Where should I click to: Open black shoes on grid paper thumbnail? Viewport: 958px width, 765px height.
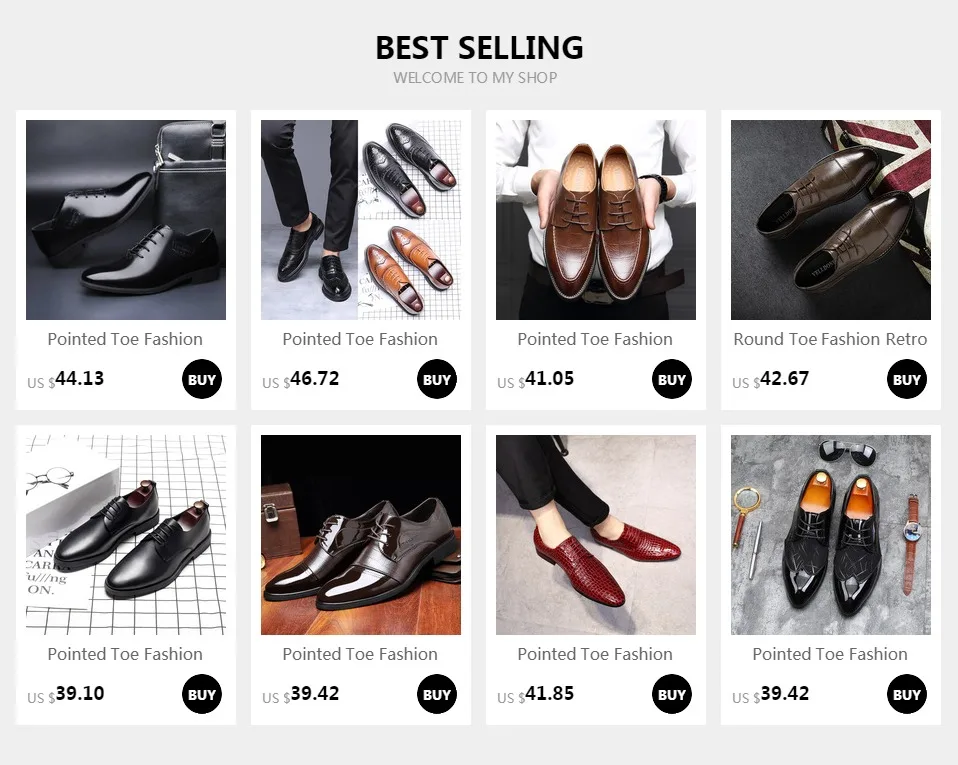(x=126, y=535)
